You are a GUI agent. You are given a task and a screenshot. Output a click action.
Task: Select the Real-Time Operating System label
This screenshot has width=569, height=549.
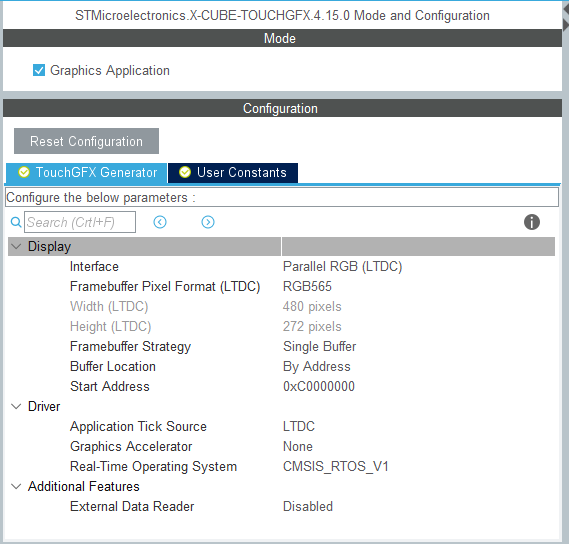pos(153,466)
